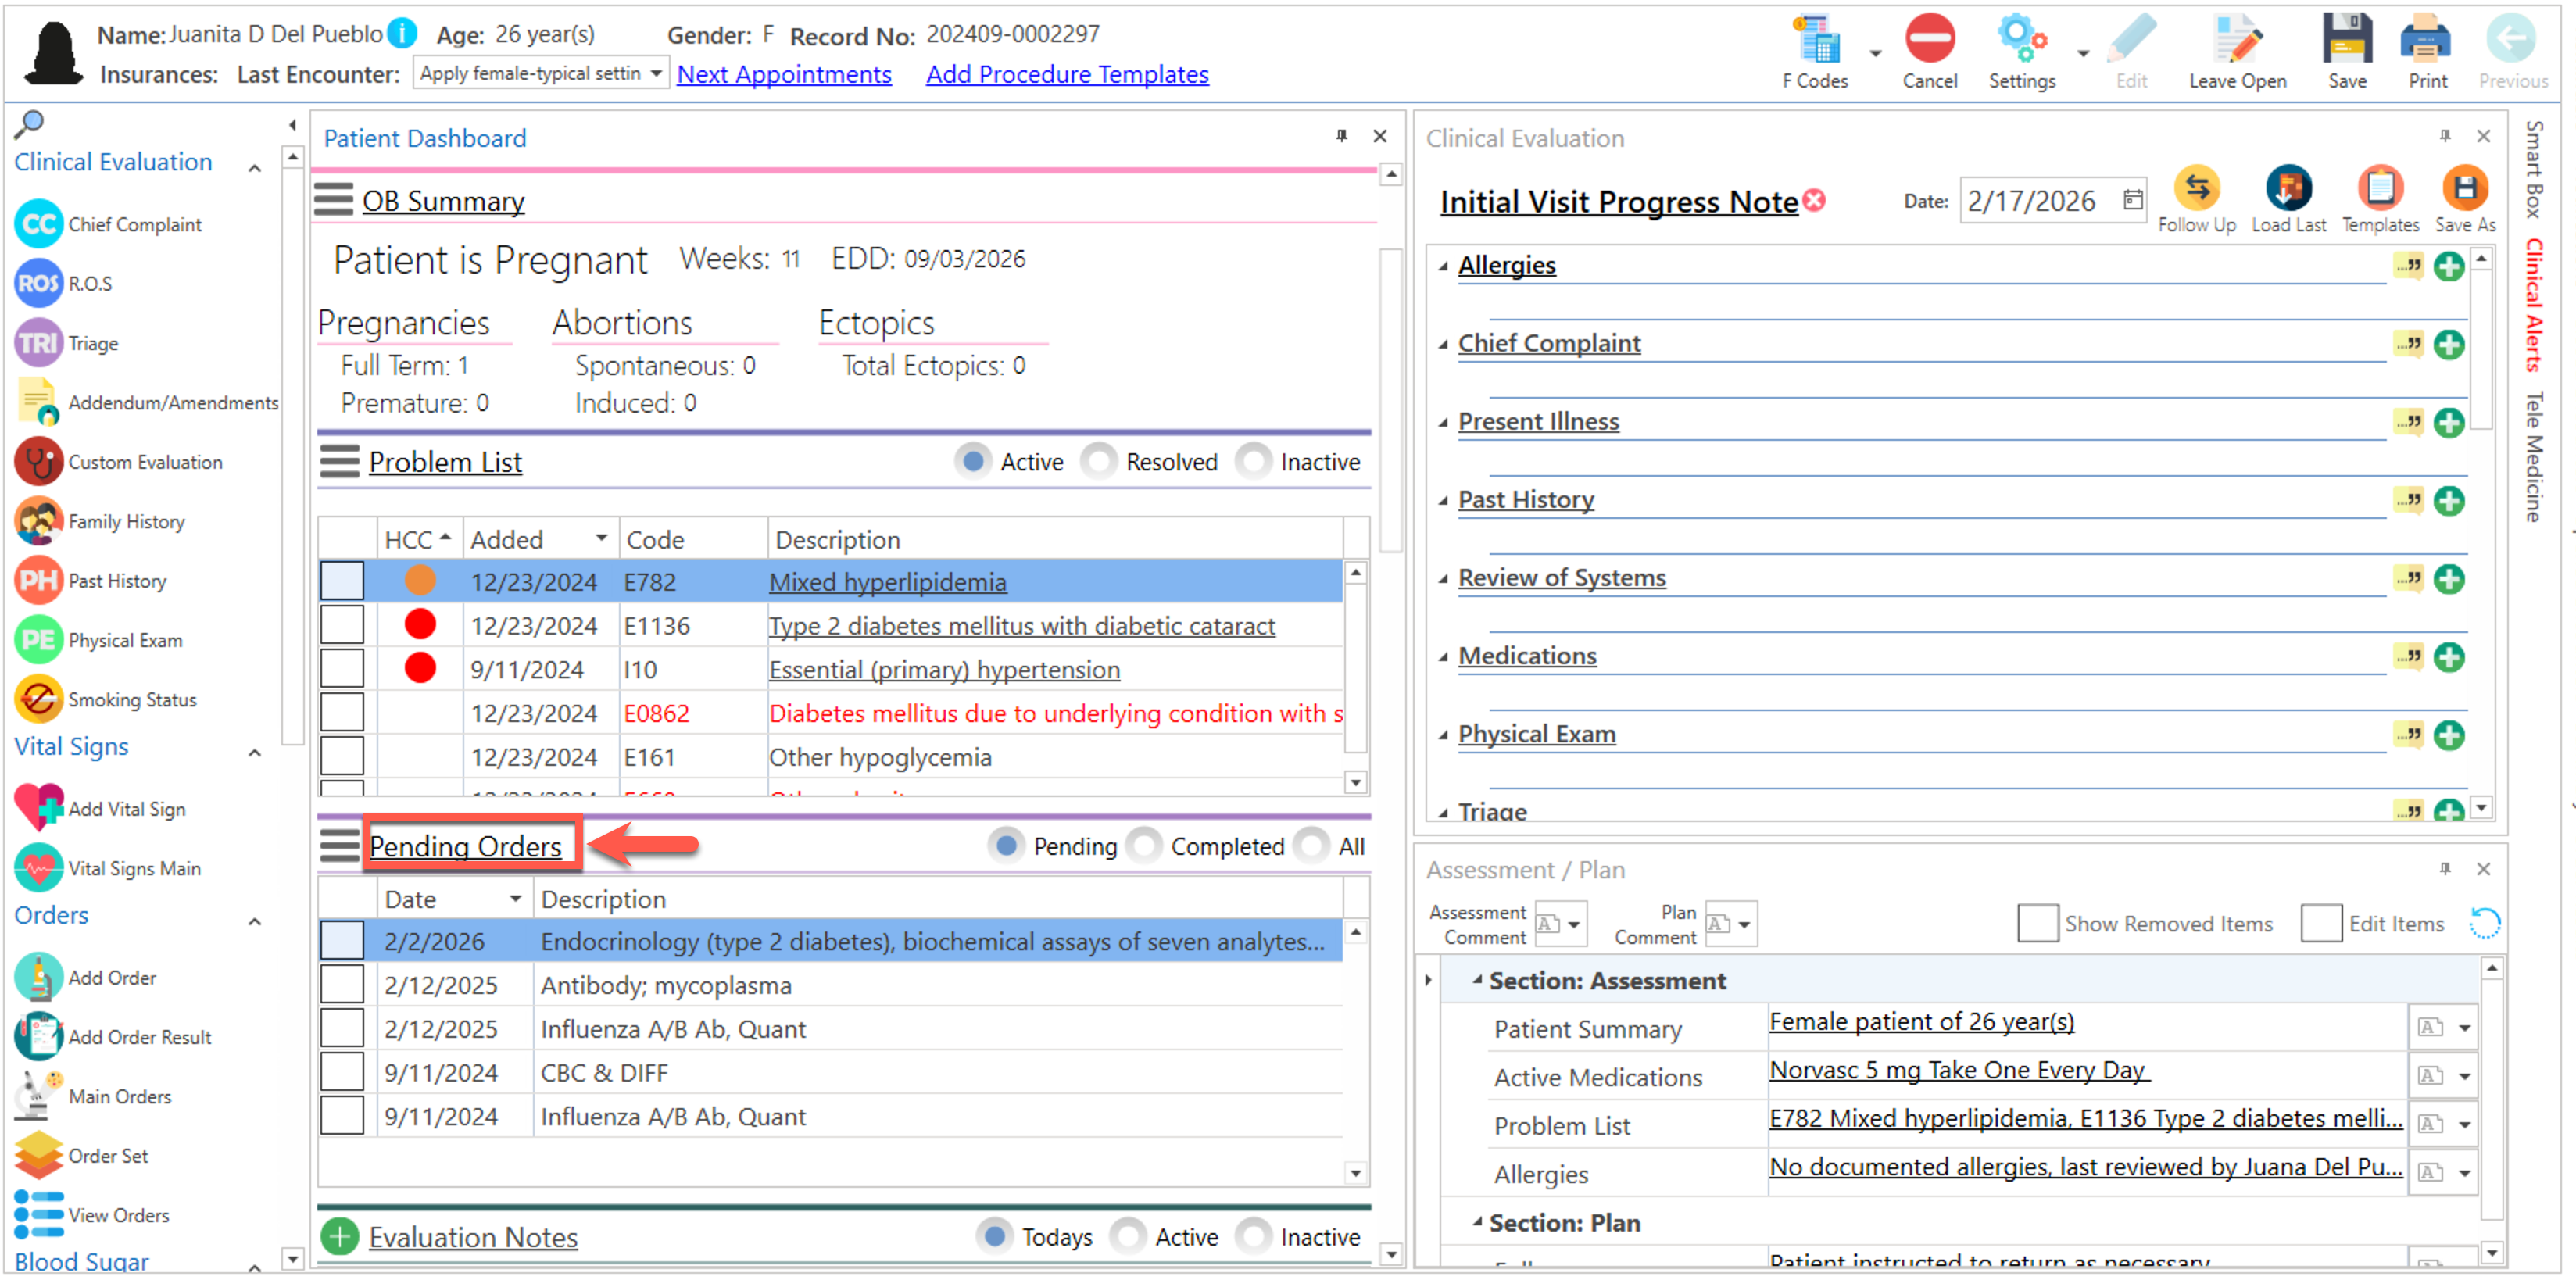Collapse the Vital Signs sidebar section
2576x1280 pixels.
(x=255, y=753)
